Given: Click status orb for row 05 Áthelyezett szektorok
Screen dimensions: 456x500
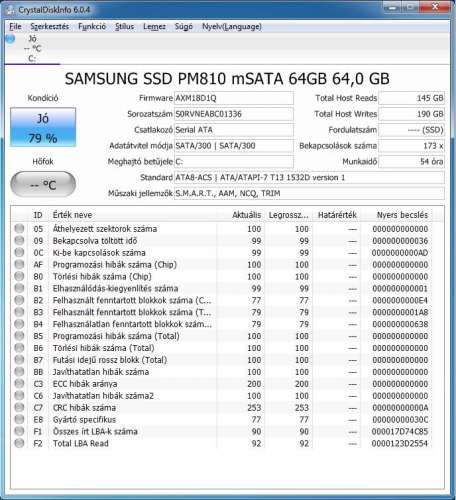Looking at the screenshot, I should click(19, 228).
